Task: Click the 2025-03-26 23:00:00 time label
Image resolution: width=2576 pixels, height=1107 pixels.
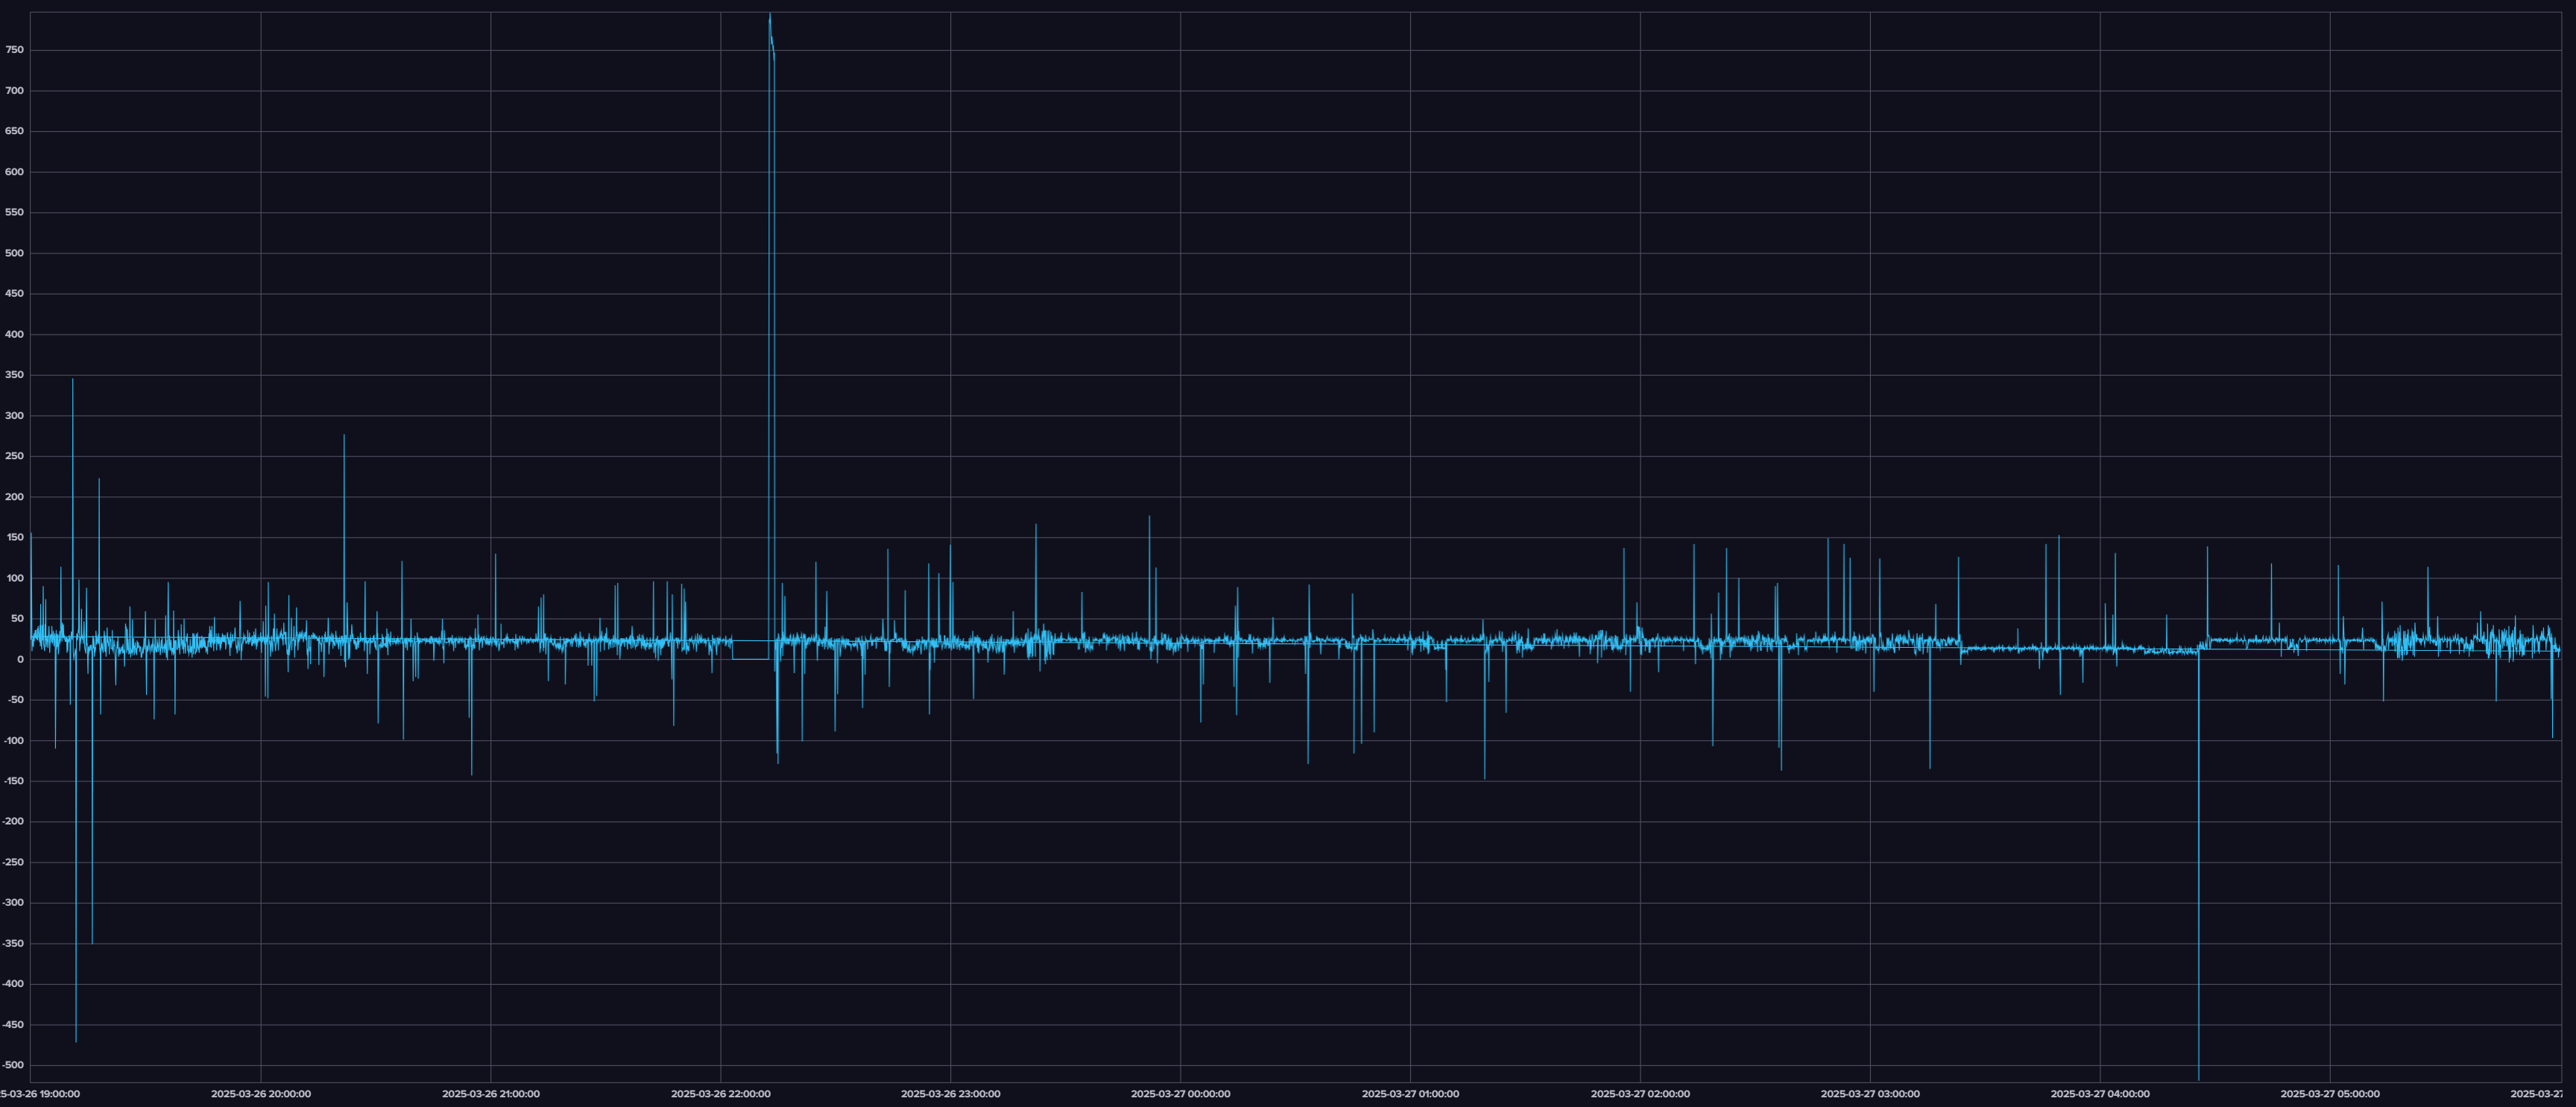Action: (950, 1094)
